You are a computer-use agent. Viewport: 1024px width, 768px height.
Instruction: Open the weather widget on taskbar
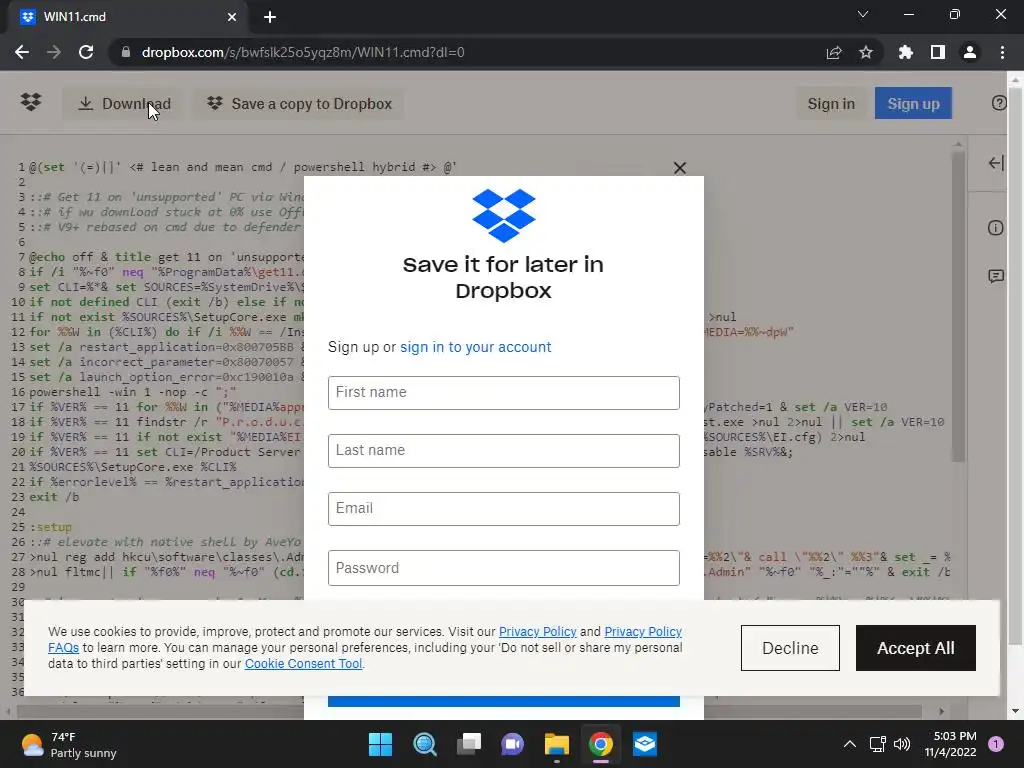68,744
